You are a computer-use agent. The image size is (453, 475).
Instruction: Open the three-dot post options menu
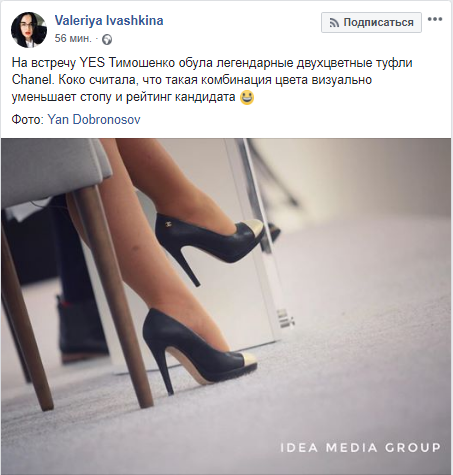click(435, 19)
